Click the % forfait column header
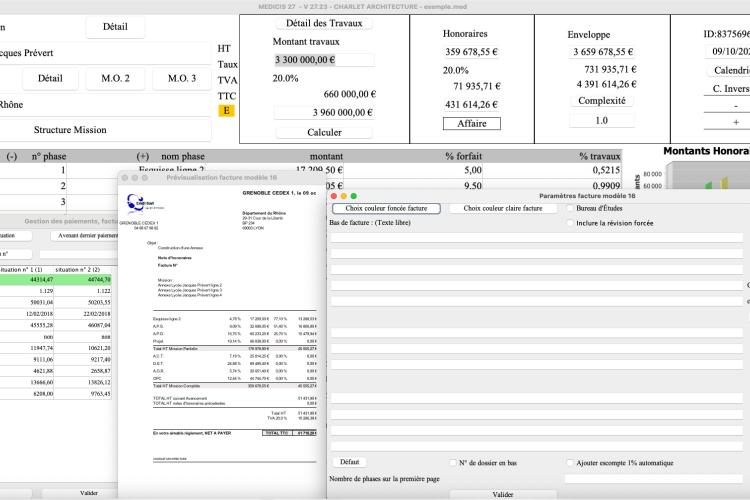750x500 pixels. click(x=463, y=156)
